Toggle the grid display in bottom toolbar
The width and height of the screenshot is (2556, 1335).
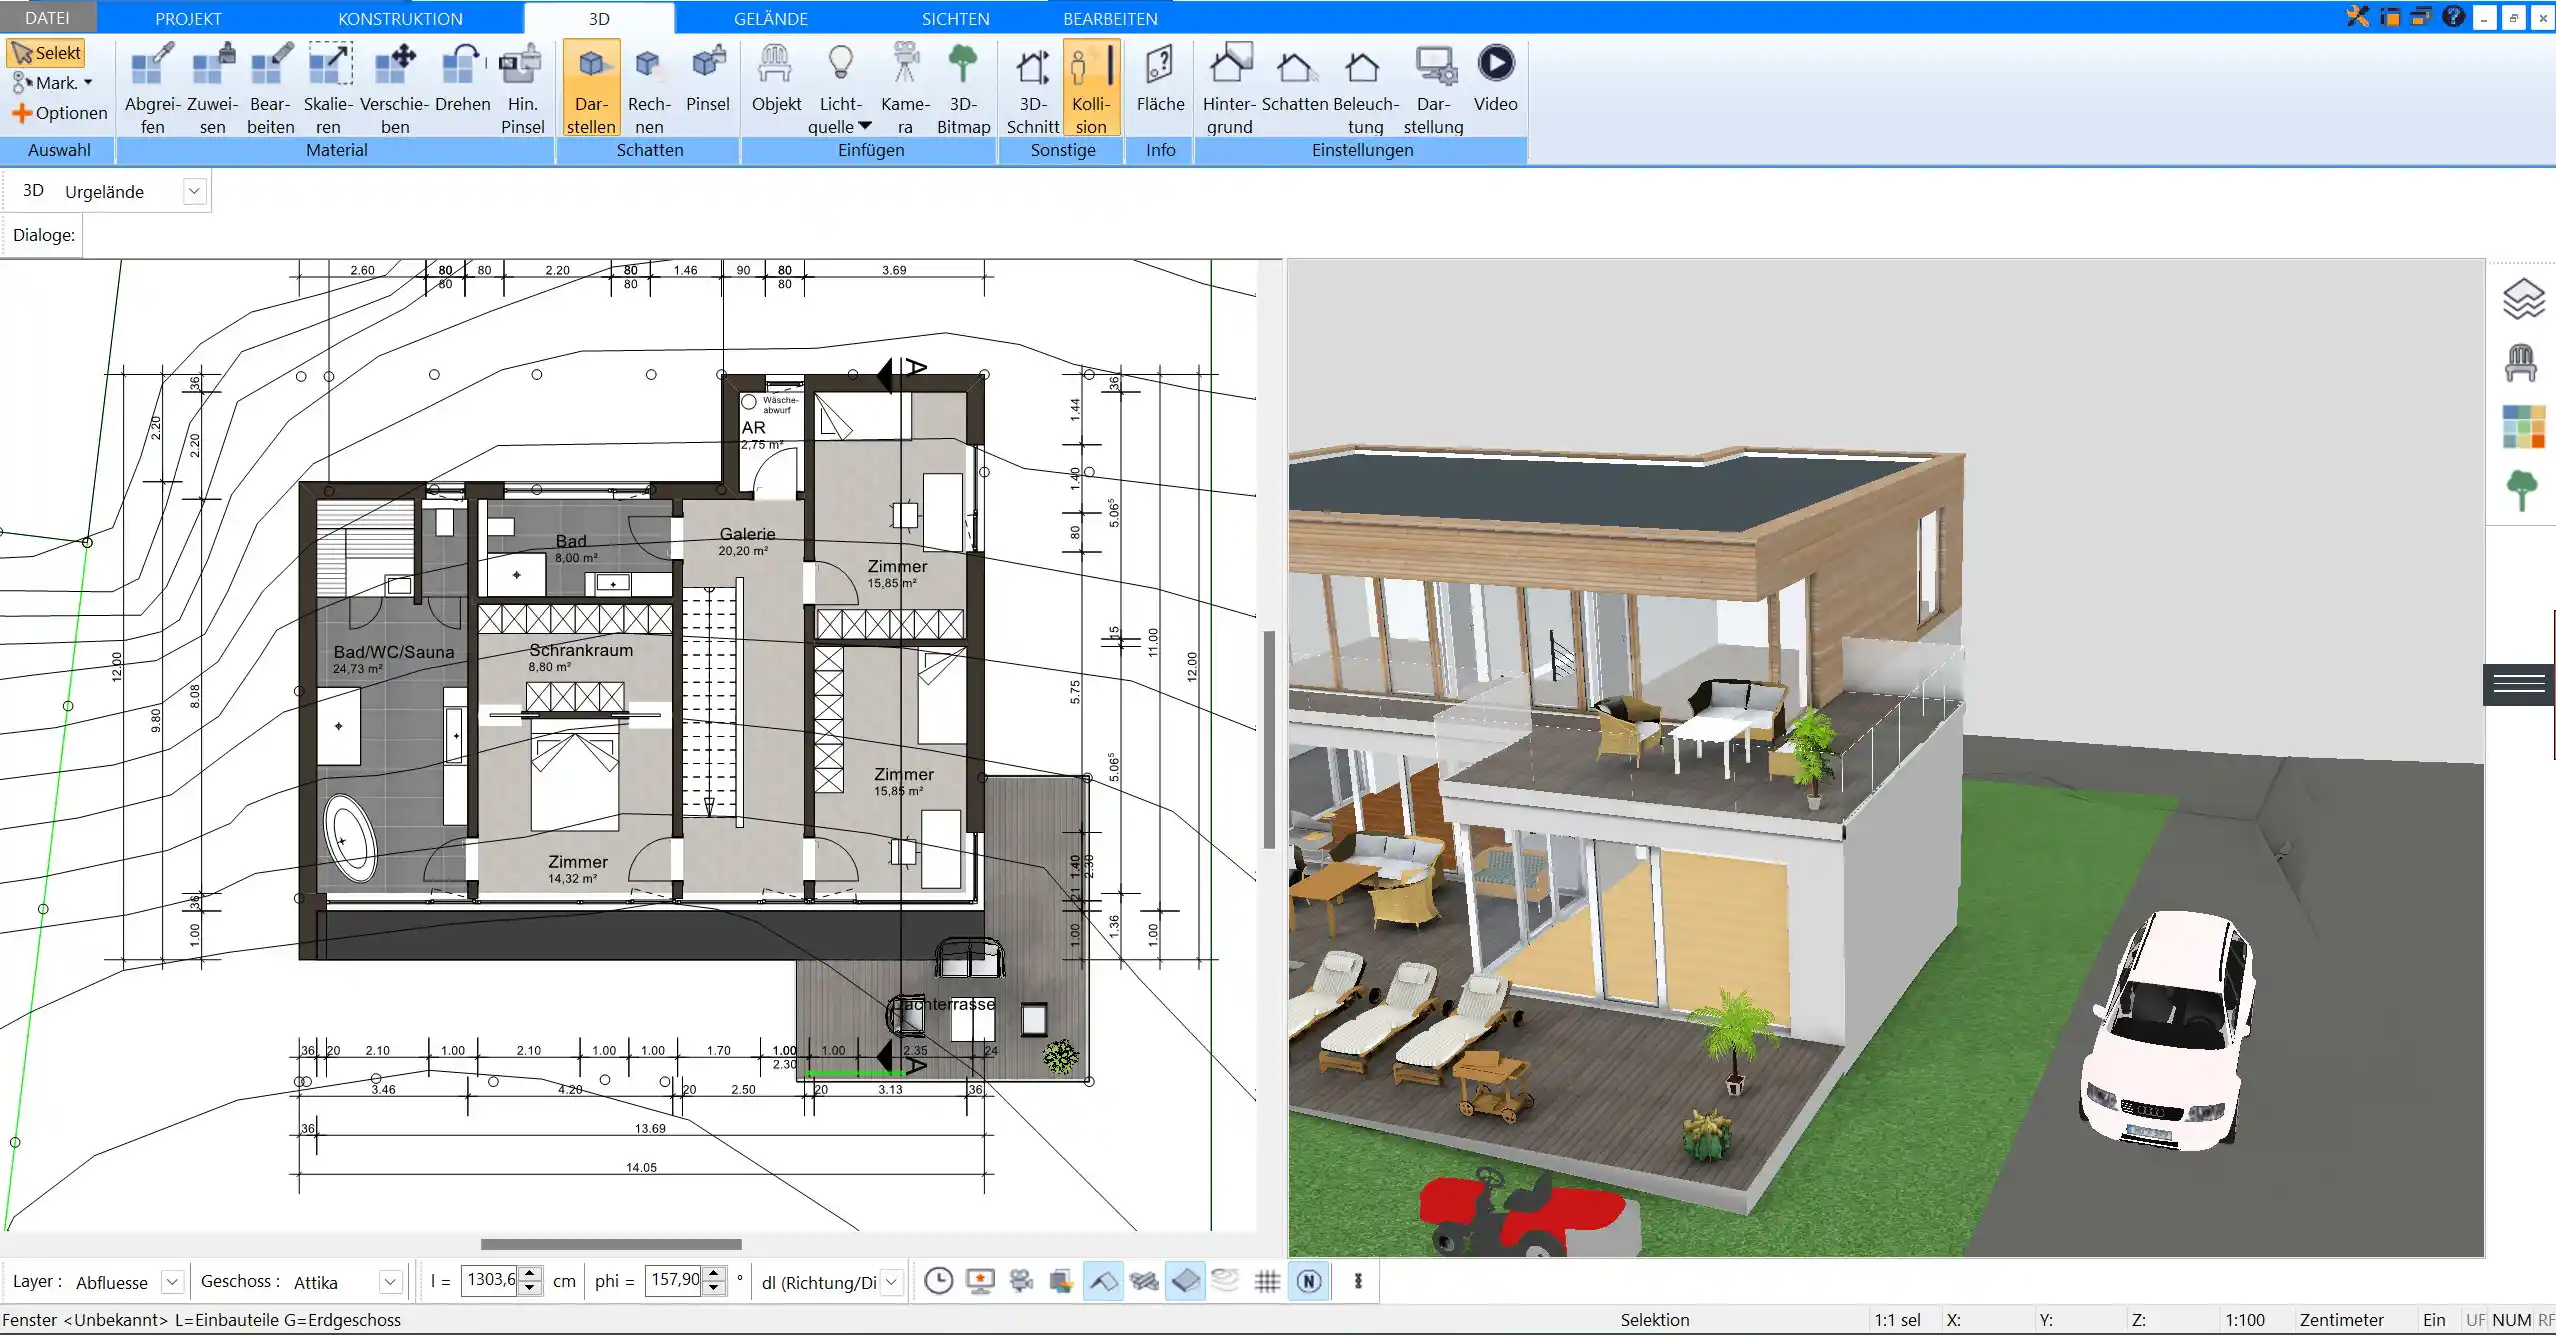(1267, 1281)
